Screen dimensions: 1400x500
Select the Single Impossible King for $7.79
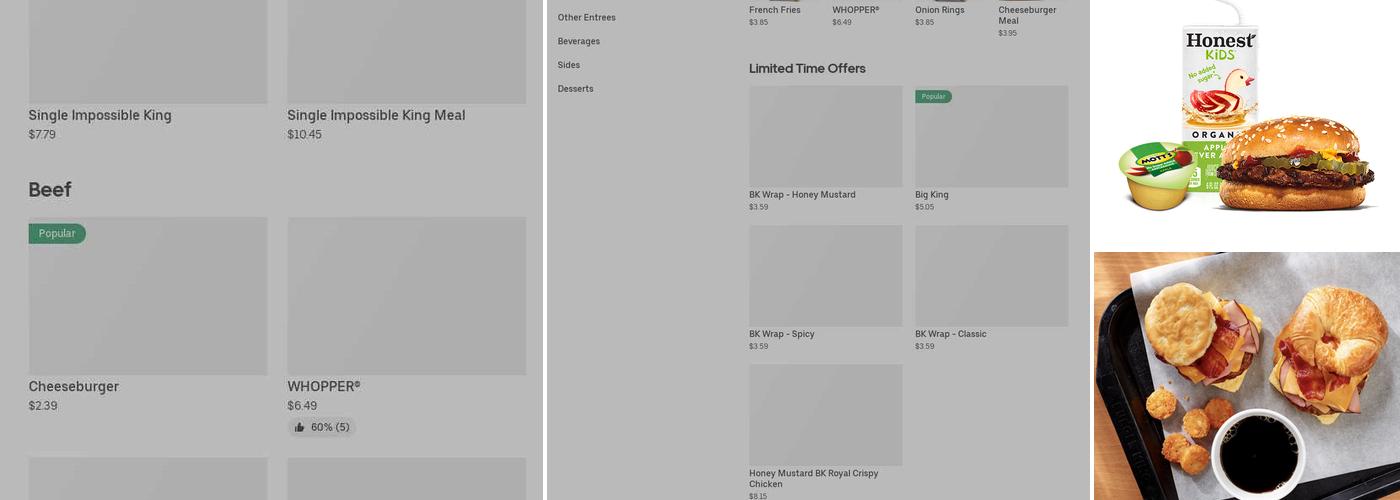point(99,115)
